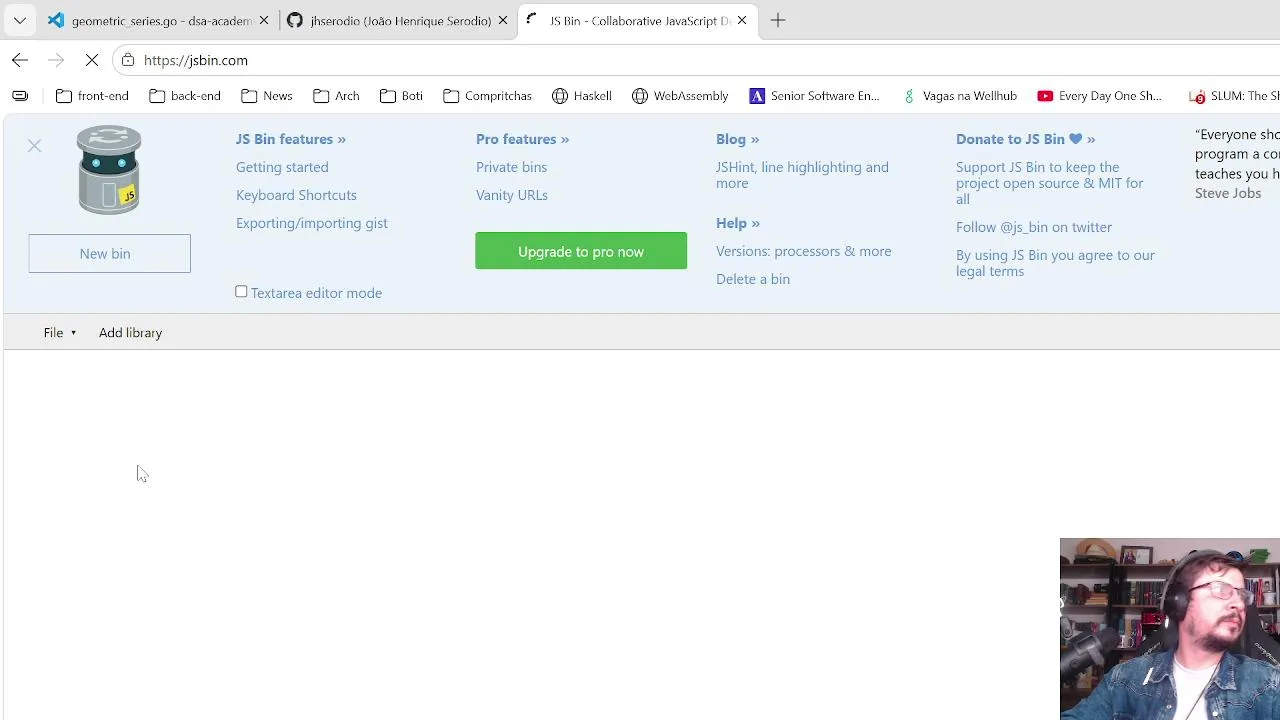Open JS Bin features link

coord(291,139)
